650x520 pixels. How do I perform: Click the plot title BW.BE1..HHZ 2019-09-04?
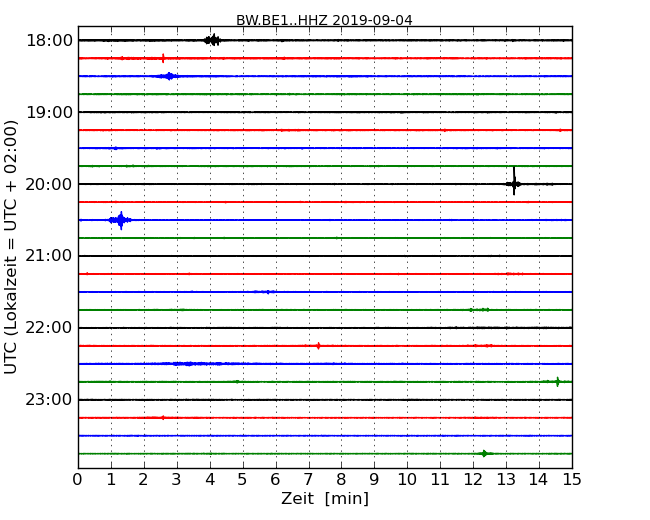324,20
